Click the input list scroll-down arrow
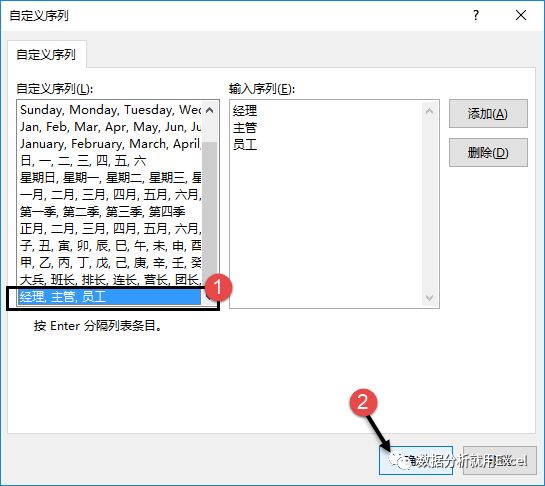The image size is (545, 486). [429, 298]
